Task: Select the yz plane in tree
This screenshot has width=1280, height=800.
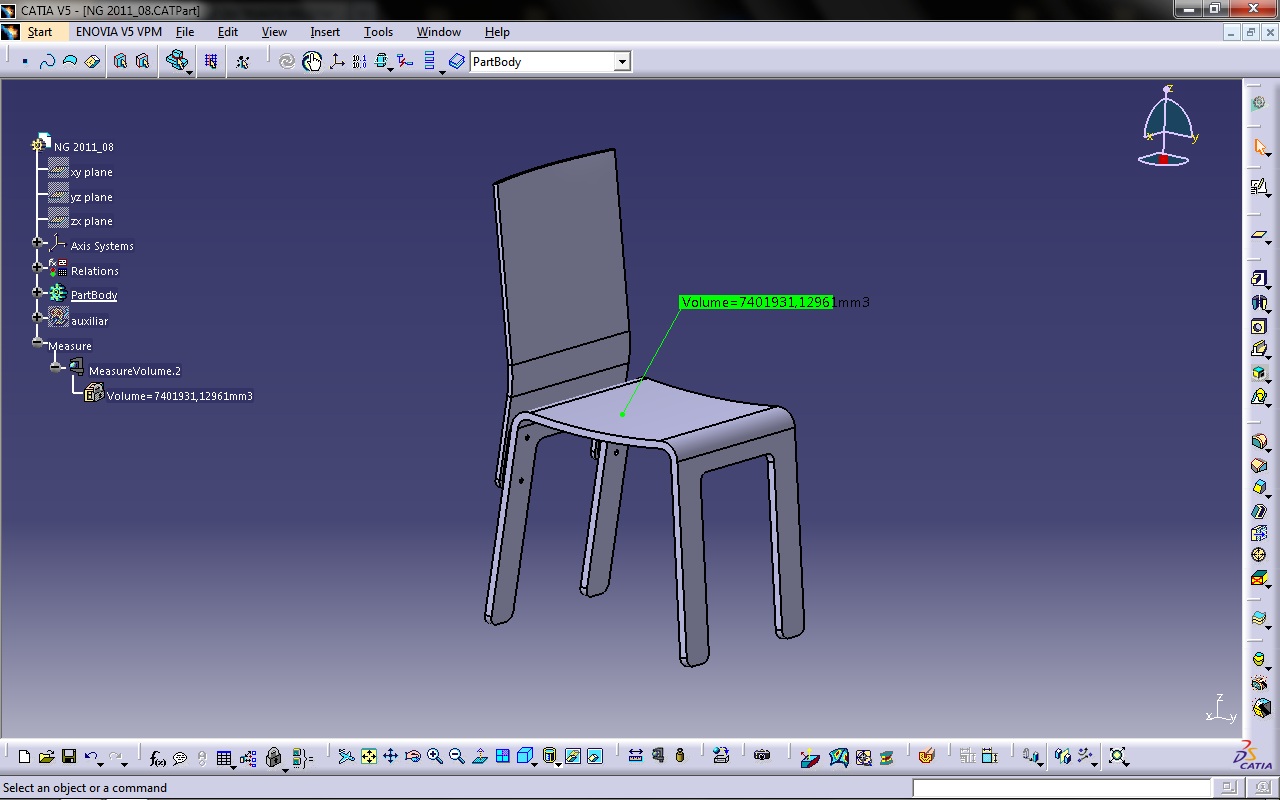Action: pos(91,197)
